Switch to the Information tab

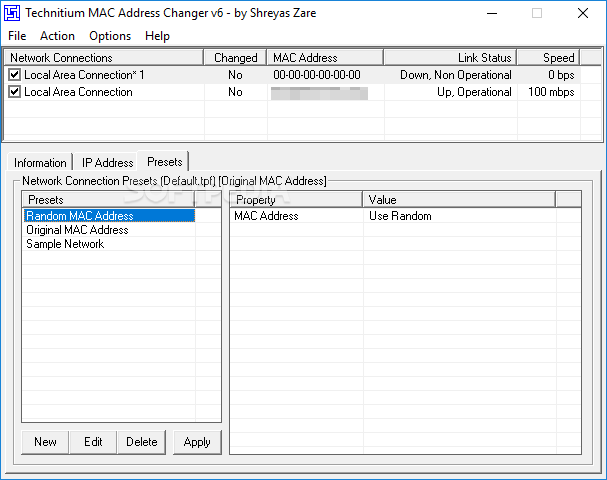(x=40, y=163)
